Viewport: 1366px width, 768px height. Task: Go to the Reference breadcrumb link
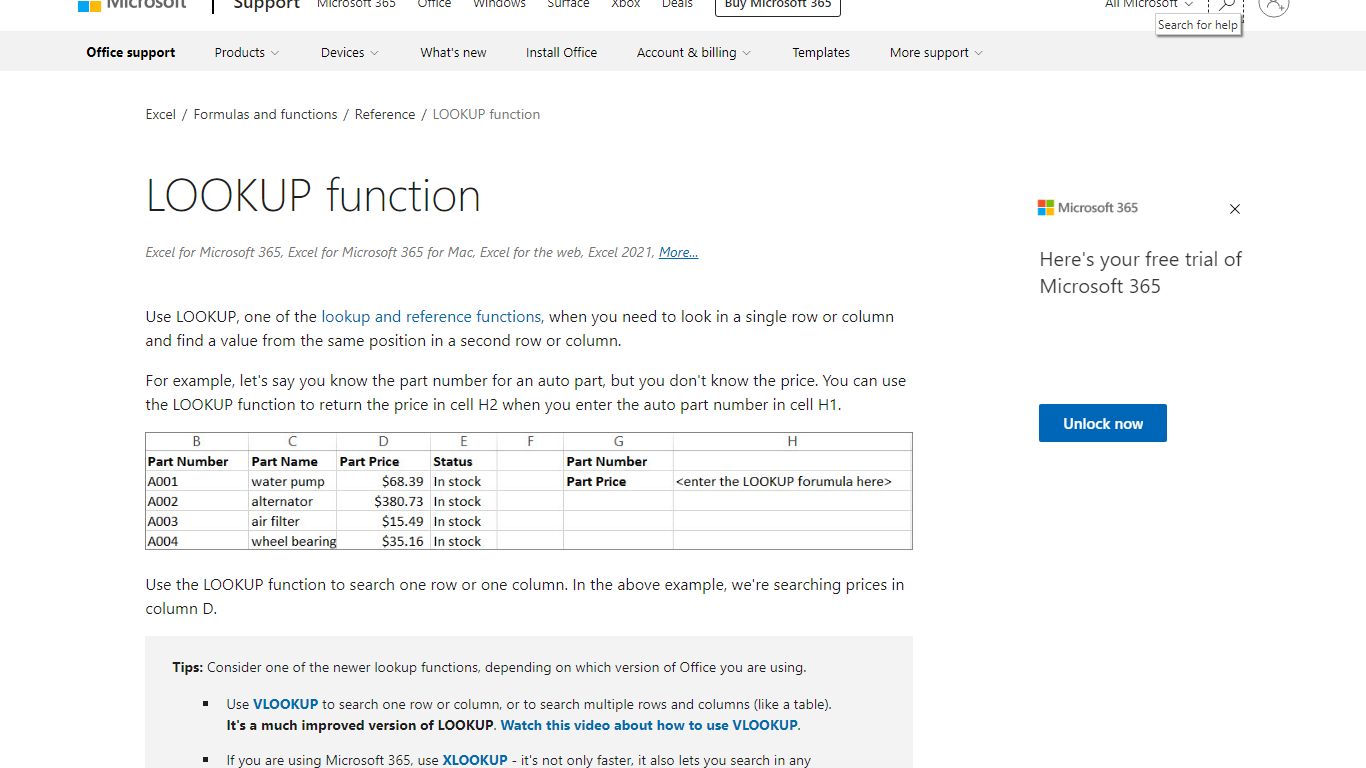click(x=385, y=115)
